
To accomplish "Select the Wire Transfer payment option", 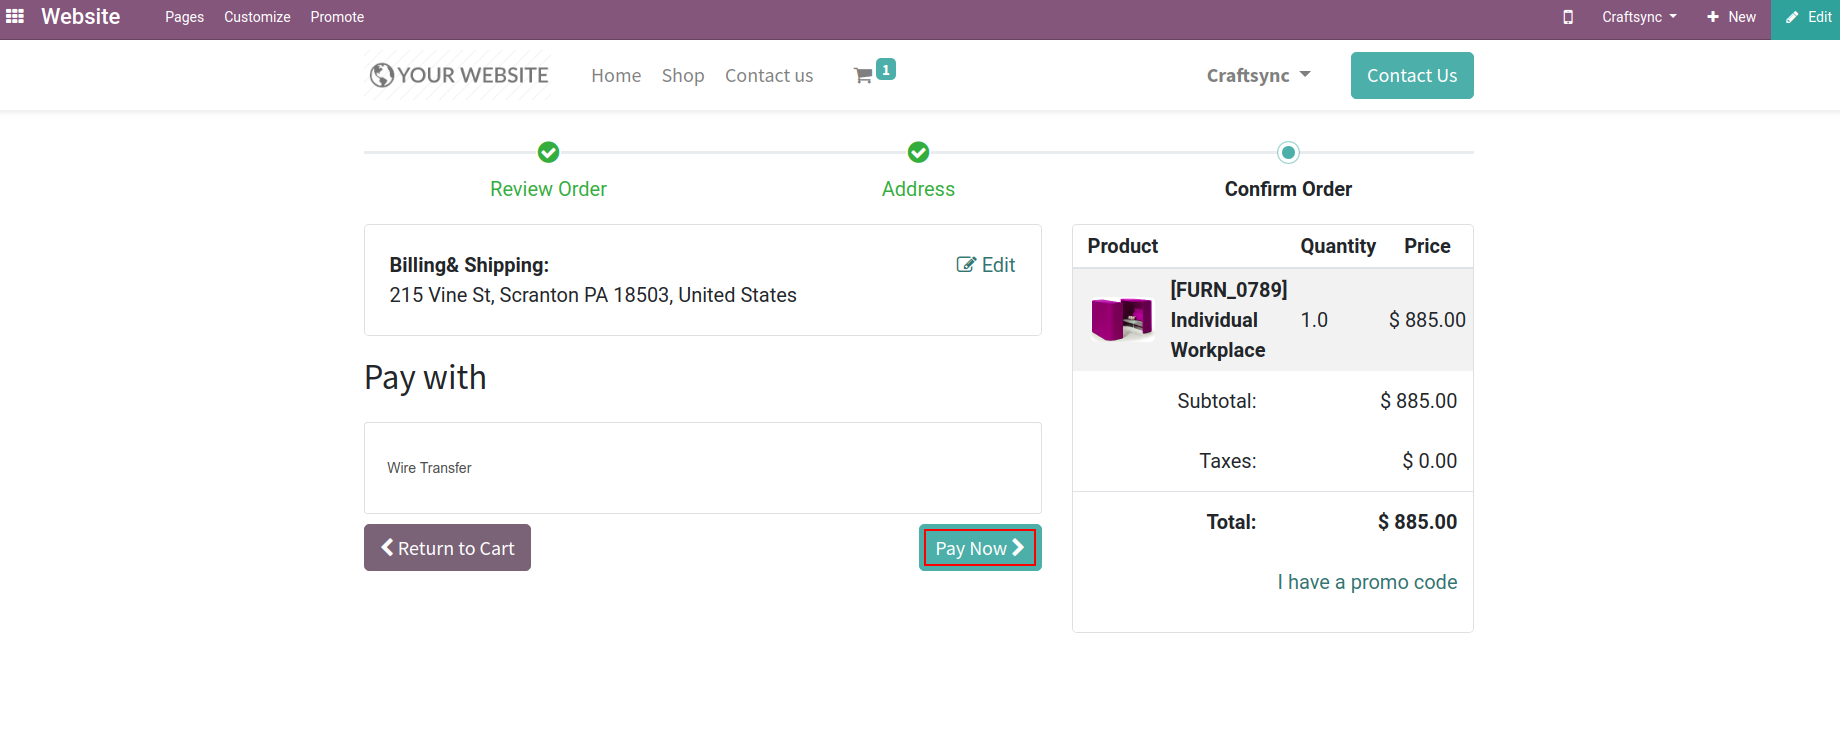I will [430, 468].
